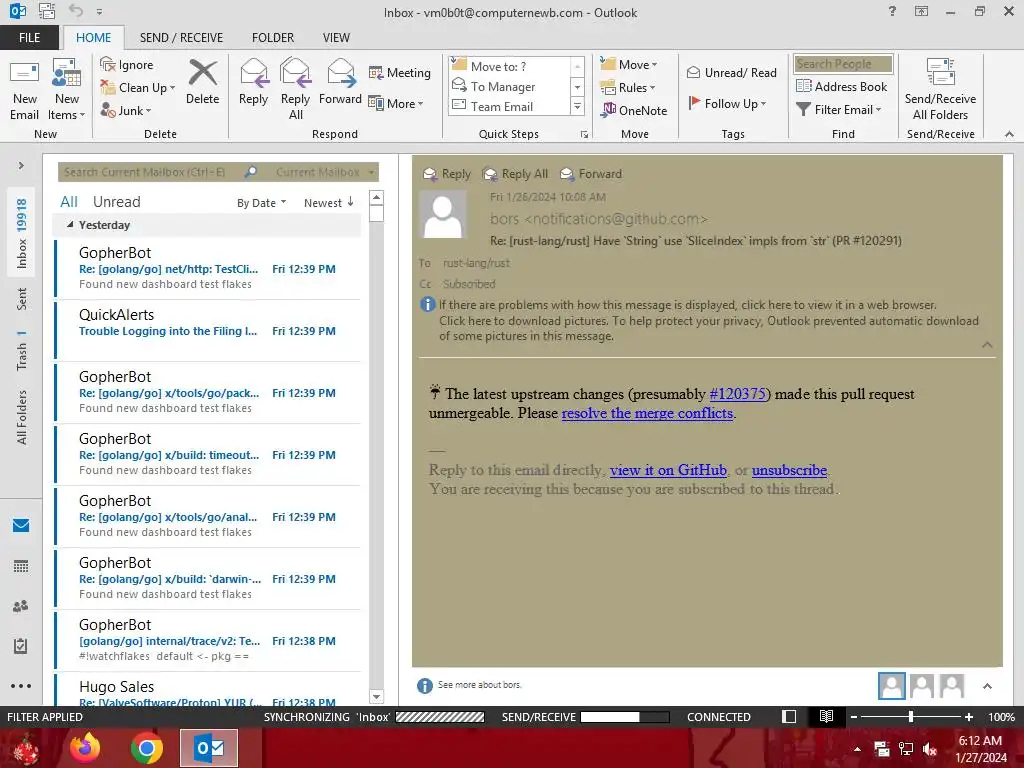Switch to Calendar view icon

click(x=21, y=566)
